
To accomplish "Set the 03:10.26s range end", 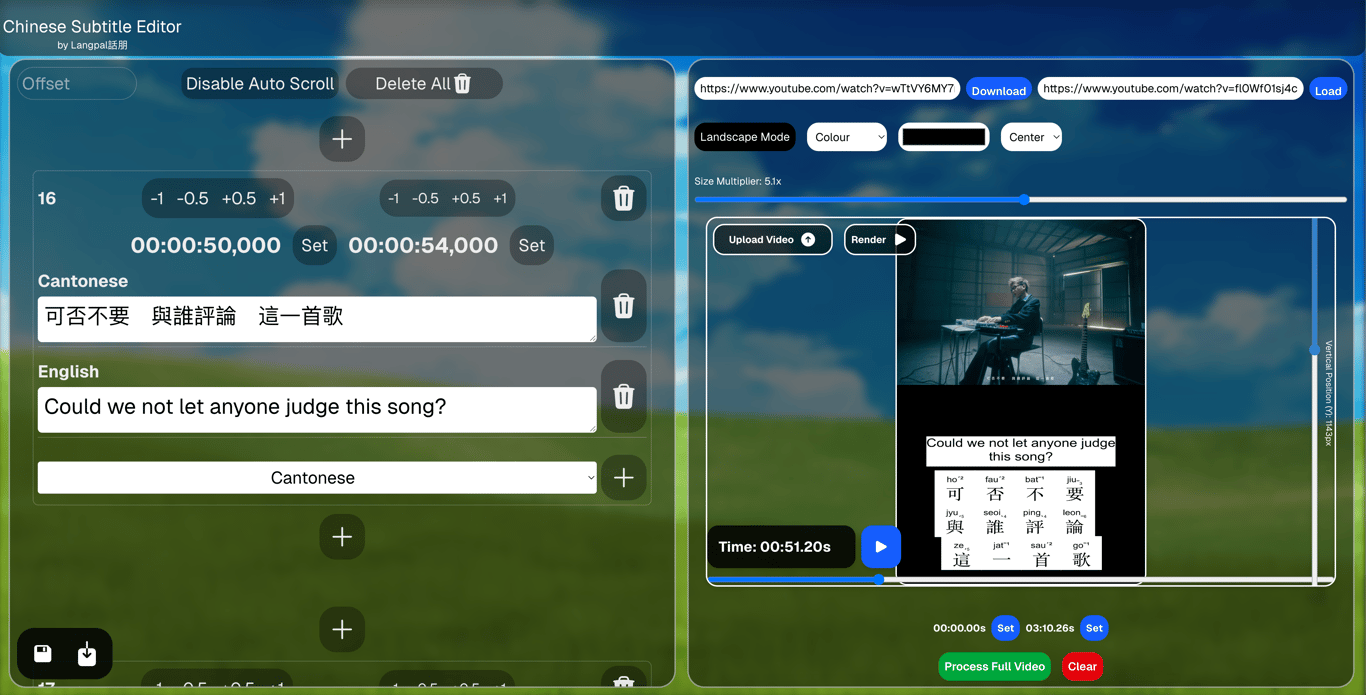I will (x=1094, y=628).
